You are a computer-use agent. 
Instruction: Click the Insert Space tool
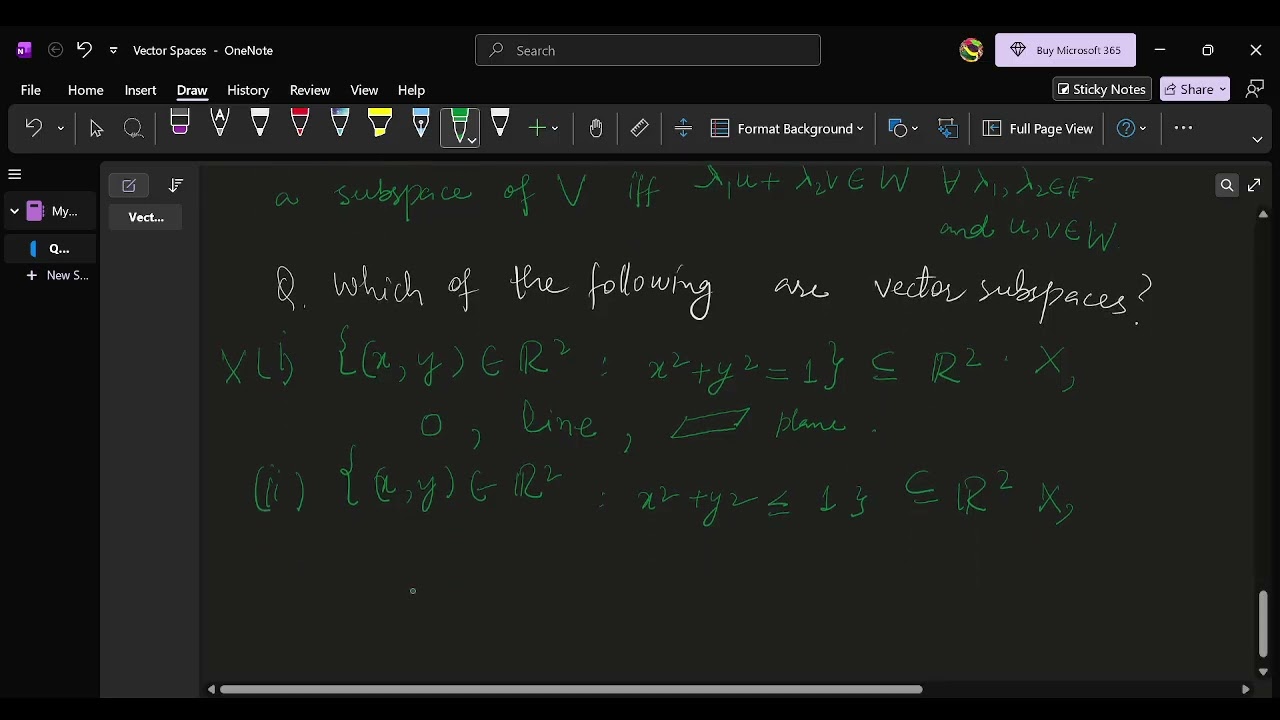point(683,128)
